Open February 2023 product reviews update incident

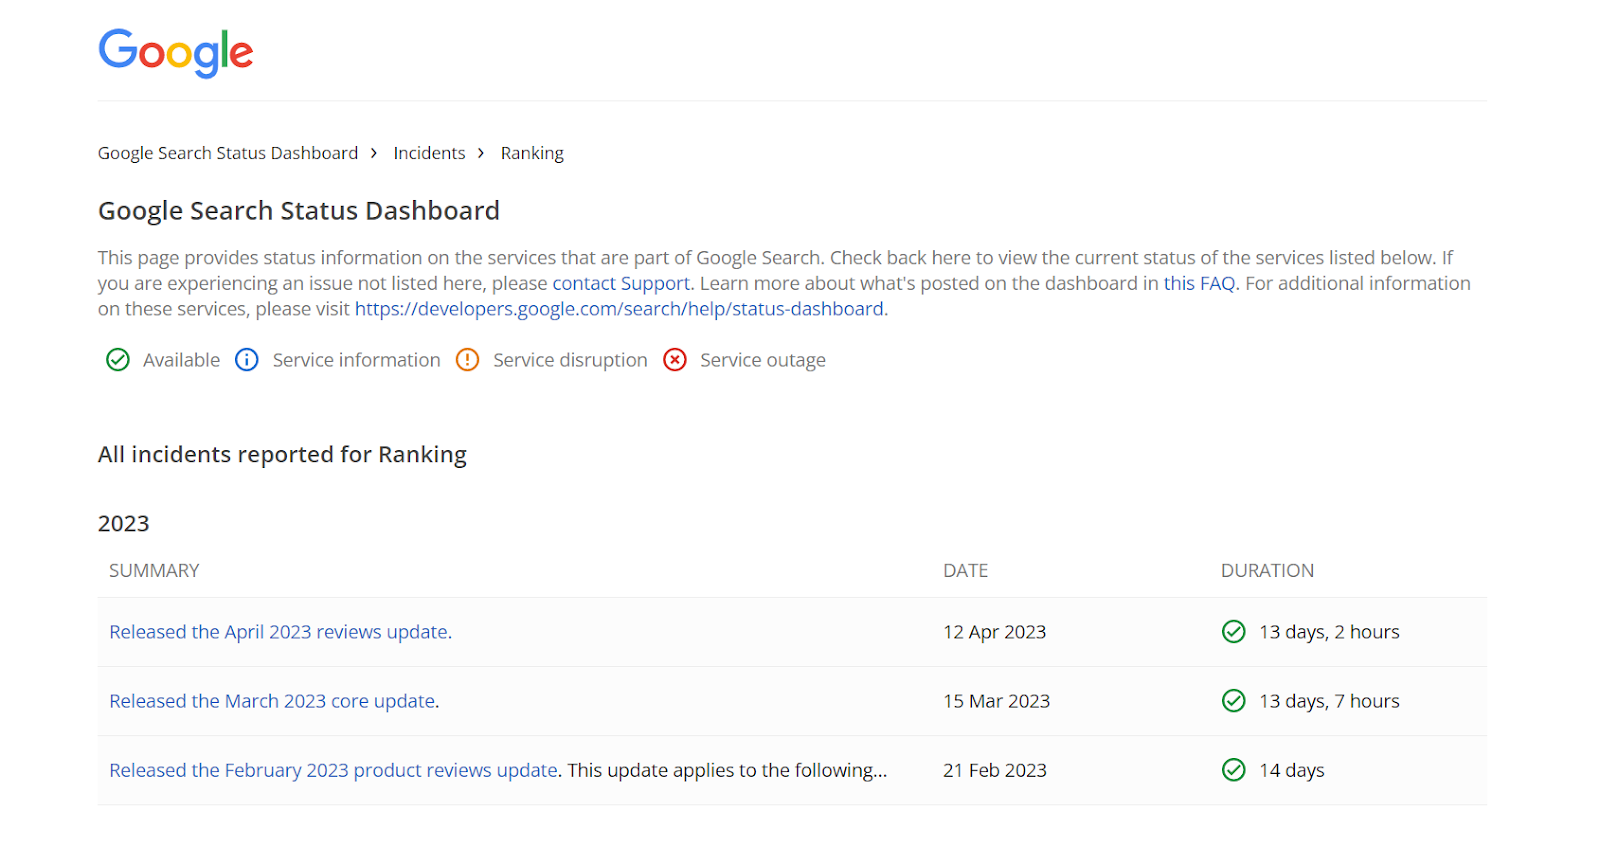pos(333,770)
